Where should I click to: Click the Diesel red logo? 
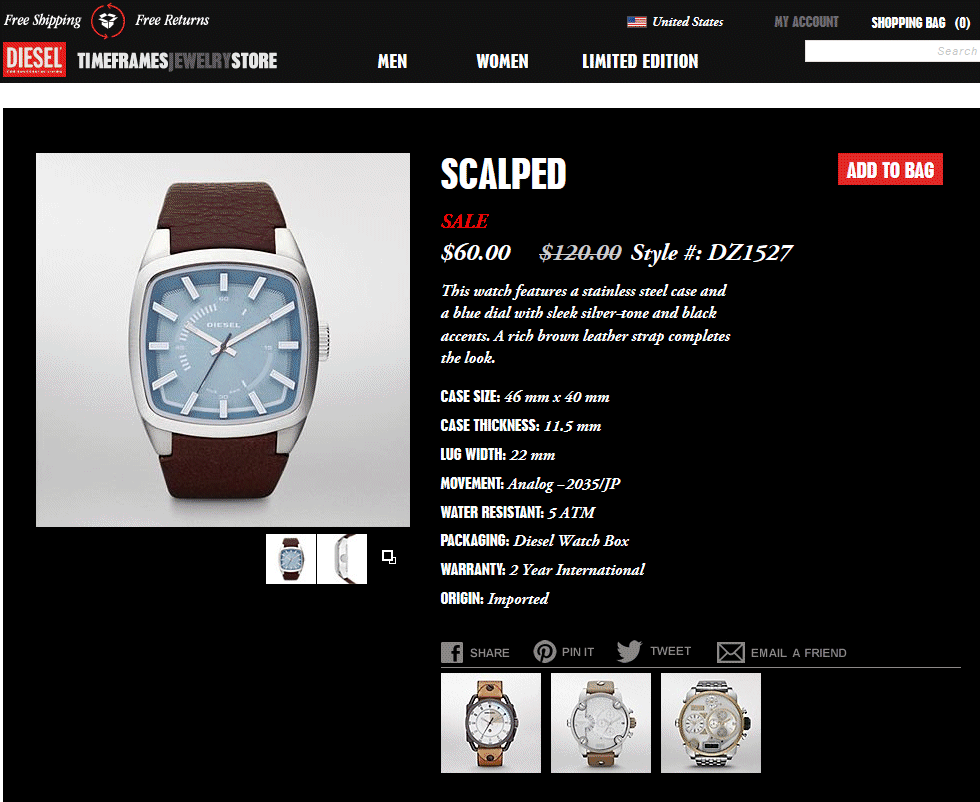point(34,59)
